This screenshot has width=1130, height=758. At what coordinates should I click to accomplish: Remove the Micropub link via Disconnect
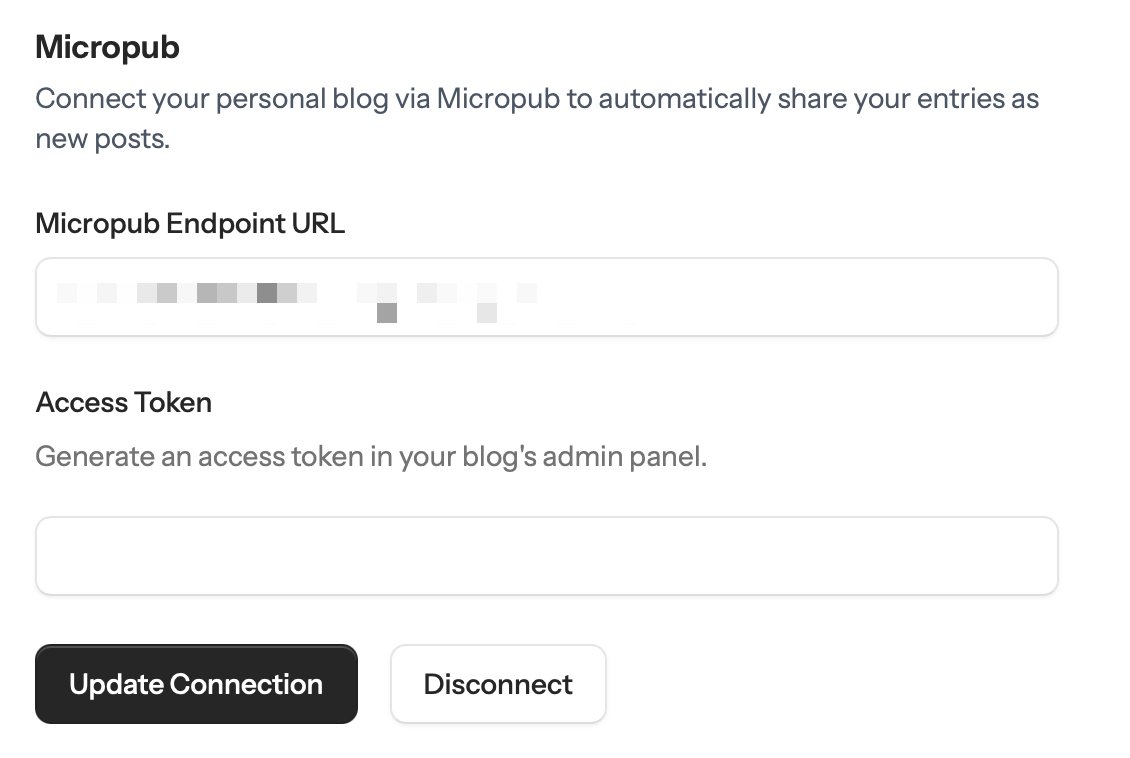[x=498, y=684]
